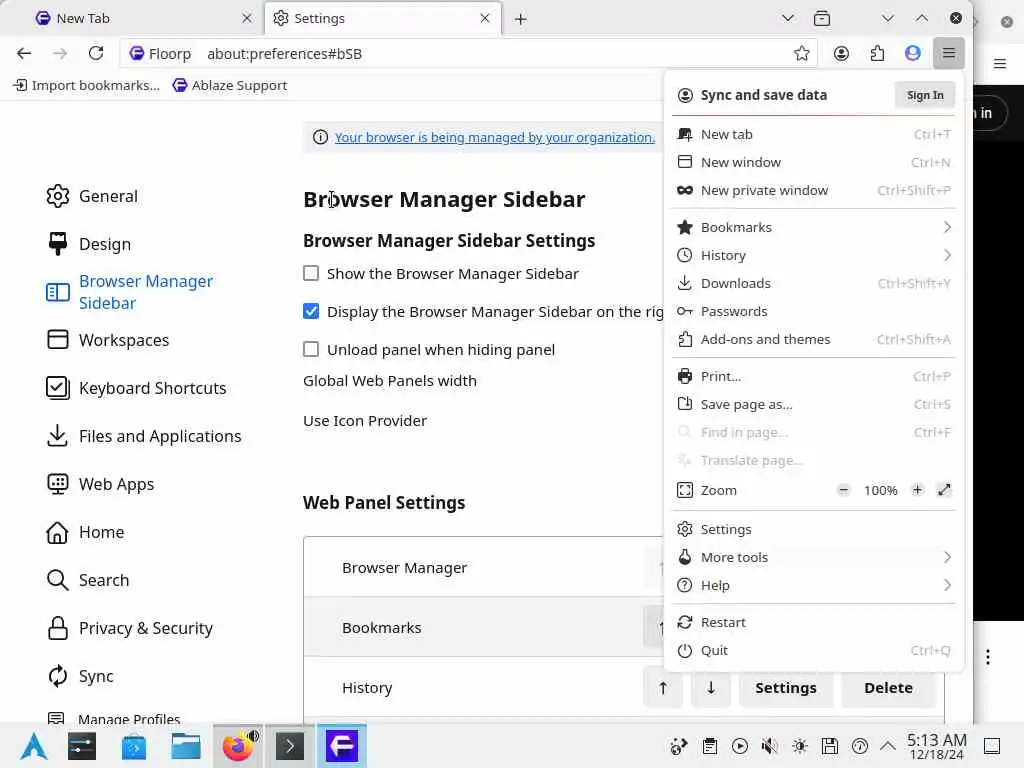Viewport: 1024px width, 768px height.
Task: Increase zoom with the plus button
Action: (x=917, y=490)
